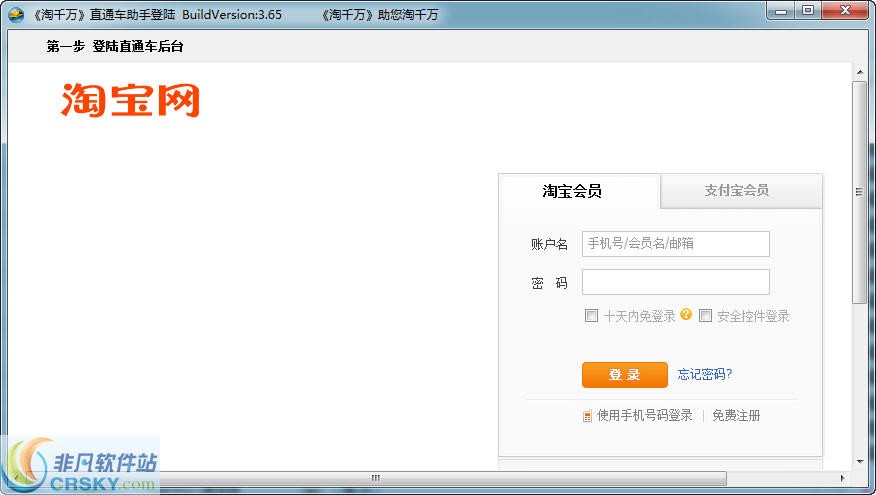The height and width of the screenshot is (495, 876).
Task: Click the orange 登录 button
Action: point(625,374)
